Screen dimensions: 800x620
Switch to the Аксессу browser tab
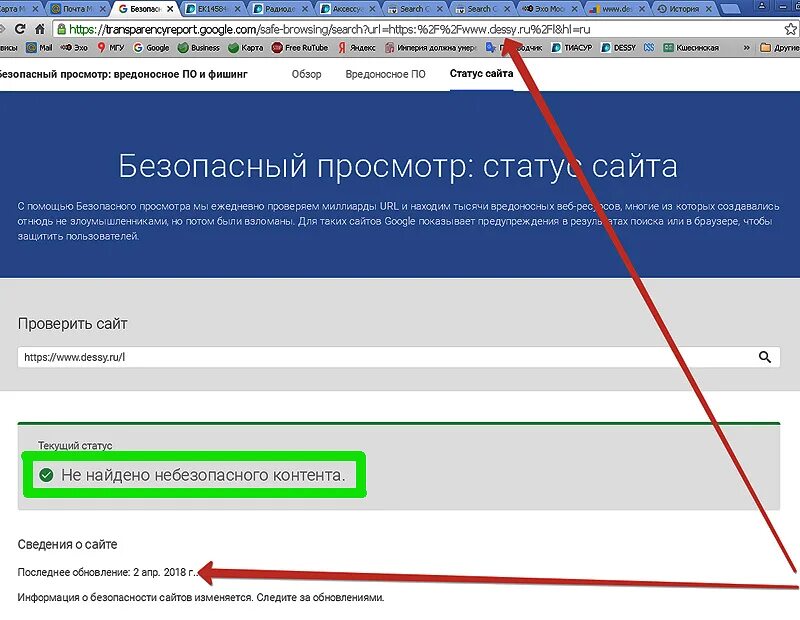point(347,9)
